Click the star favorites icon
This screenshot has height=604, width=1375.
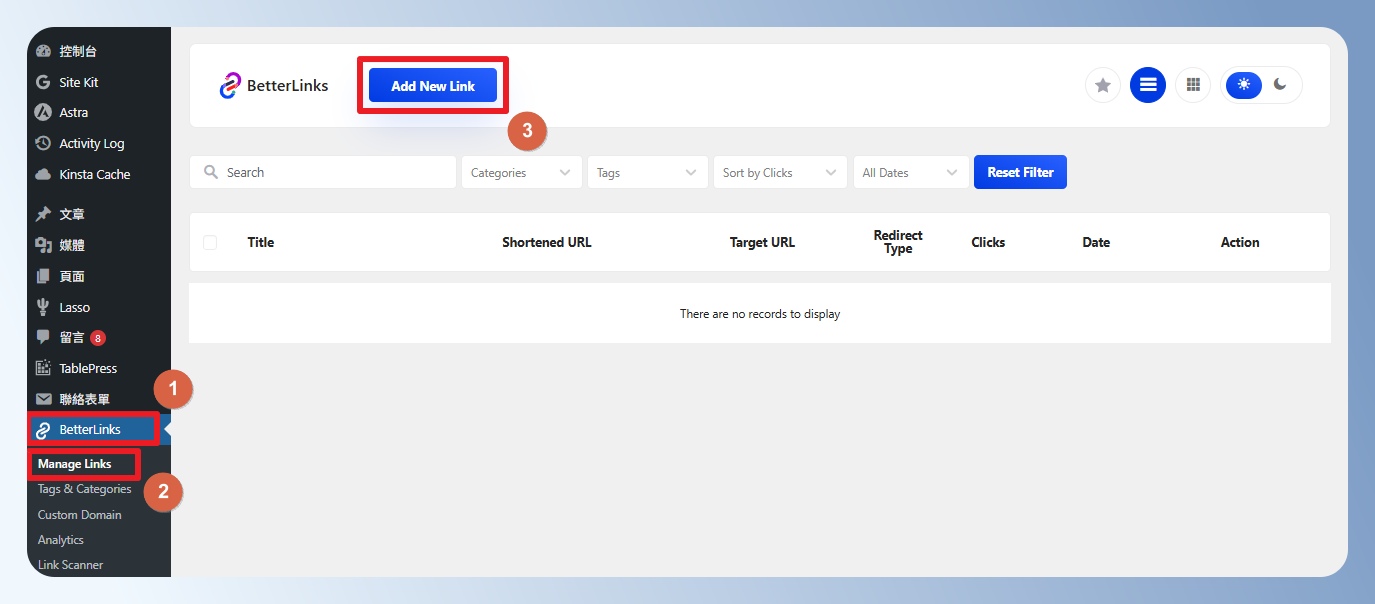pyautogui.click(x=1103, y=86)
